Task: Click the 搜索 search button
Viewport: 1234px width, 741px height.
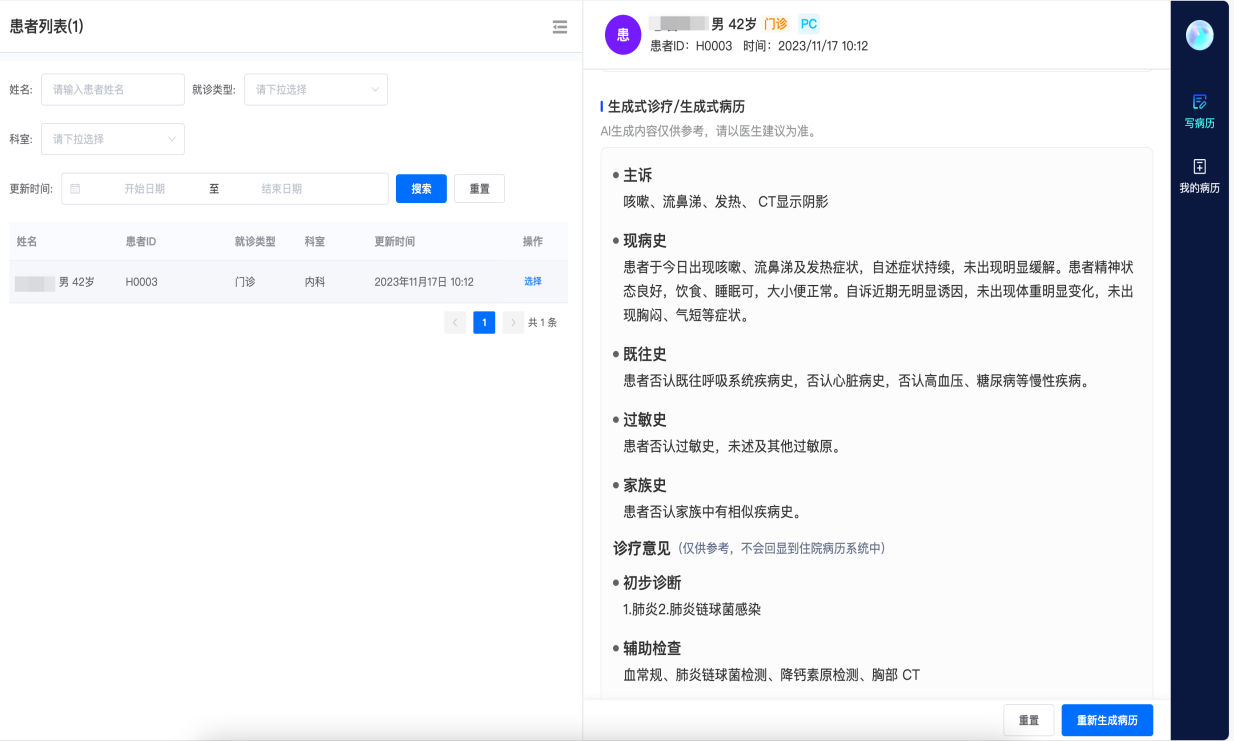Action: click(421, 188)
